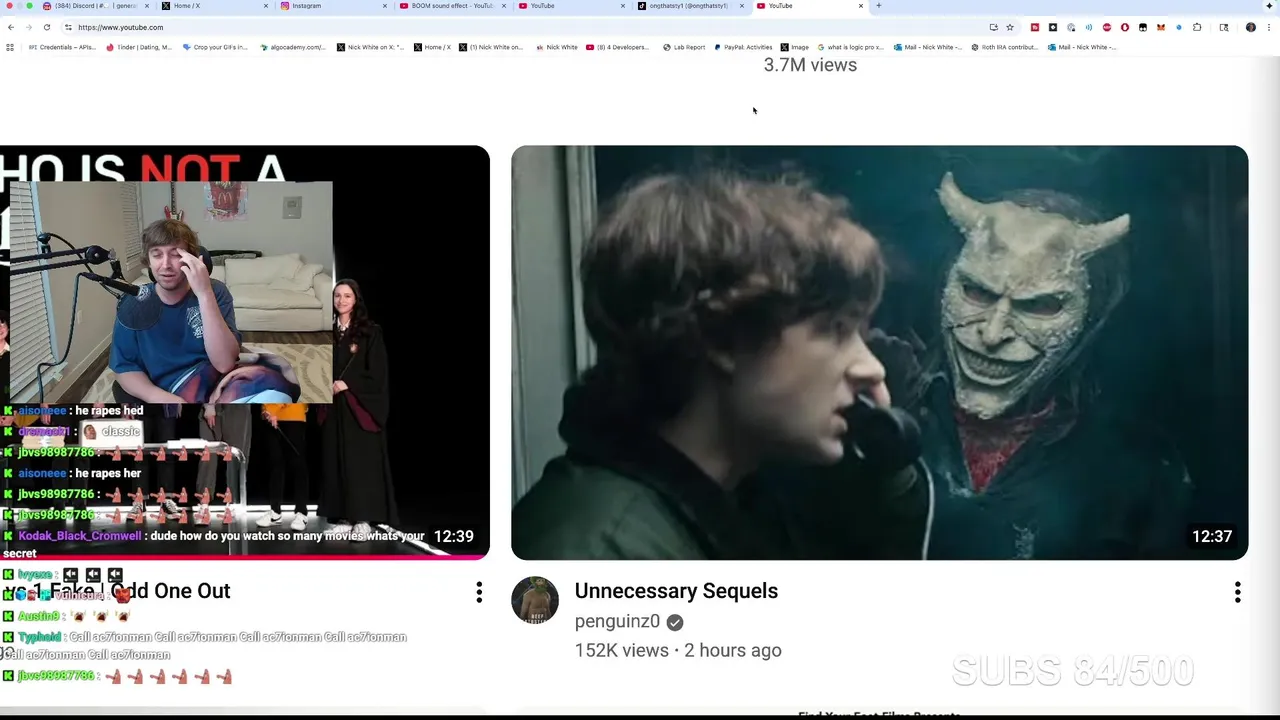Open Roth IRA contribut... bookmark
1280x720 pixels.
coord(1005,47)
